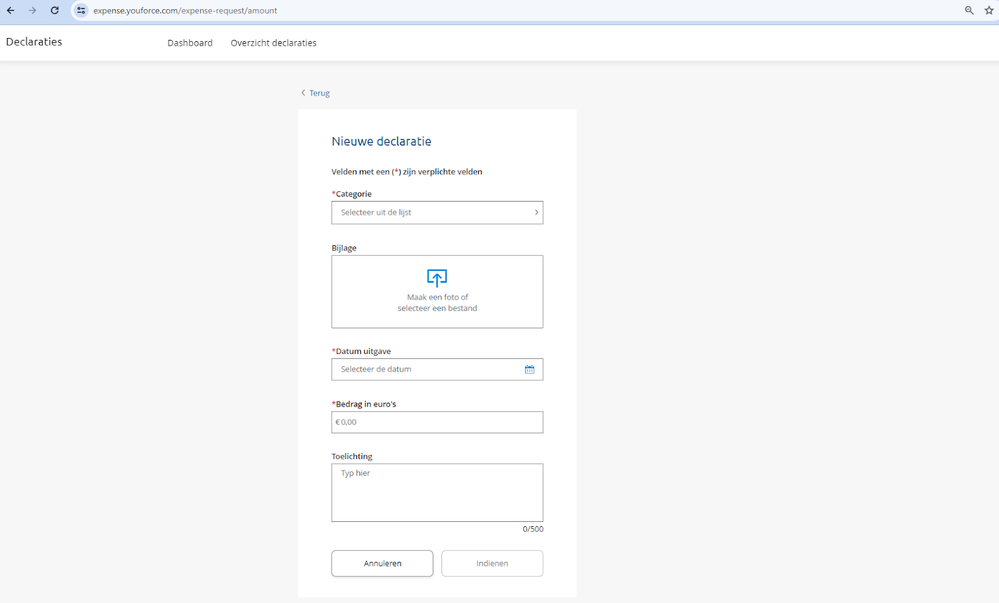Click the upload icon in Bijlage box
Image resolution: width=999 pixels, height=603 pixels.
coord(437,277)
